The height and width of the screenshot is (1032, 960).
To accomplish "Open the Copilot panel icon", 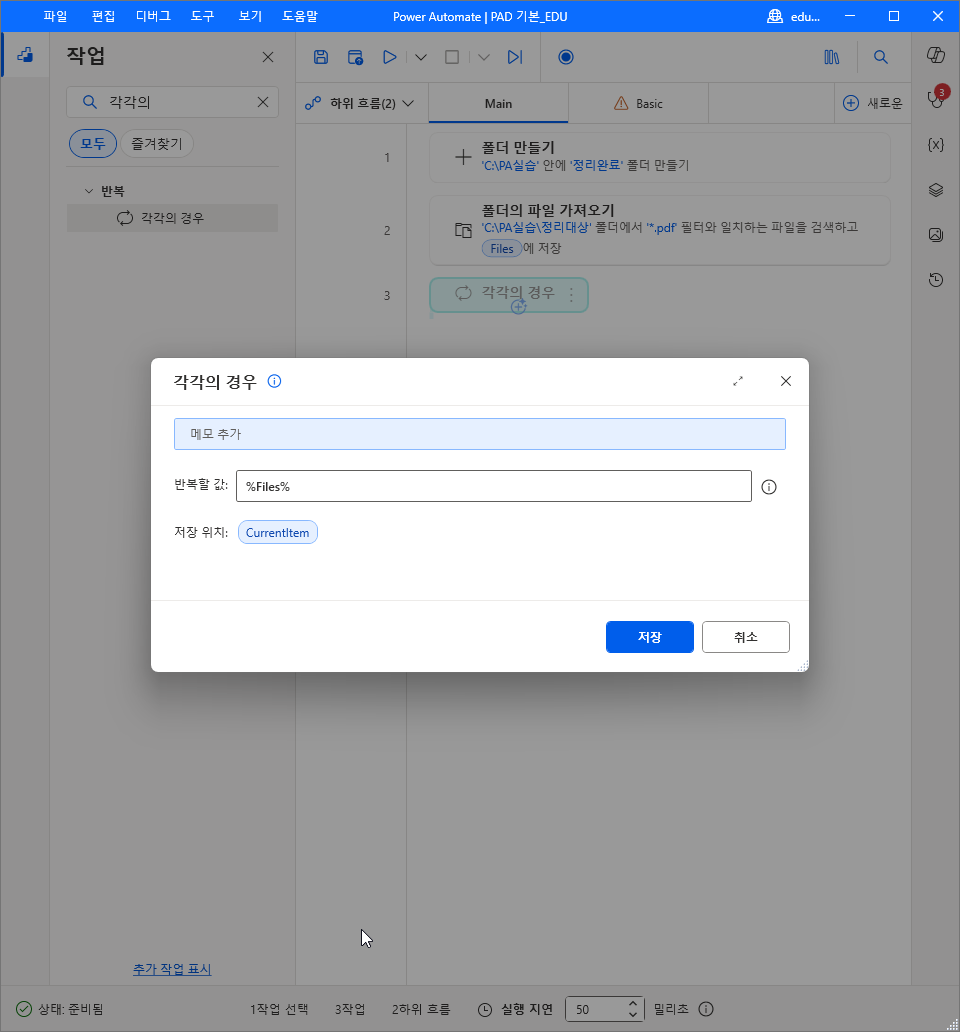I will click(936, 55).
